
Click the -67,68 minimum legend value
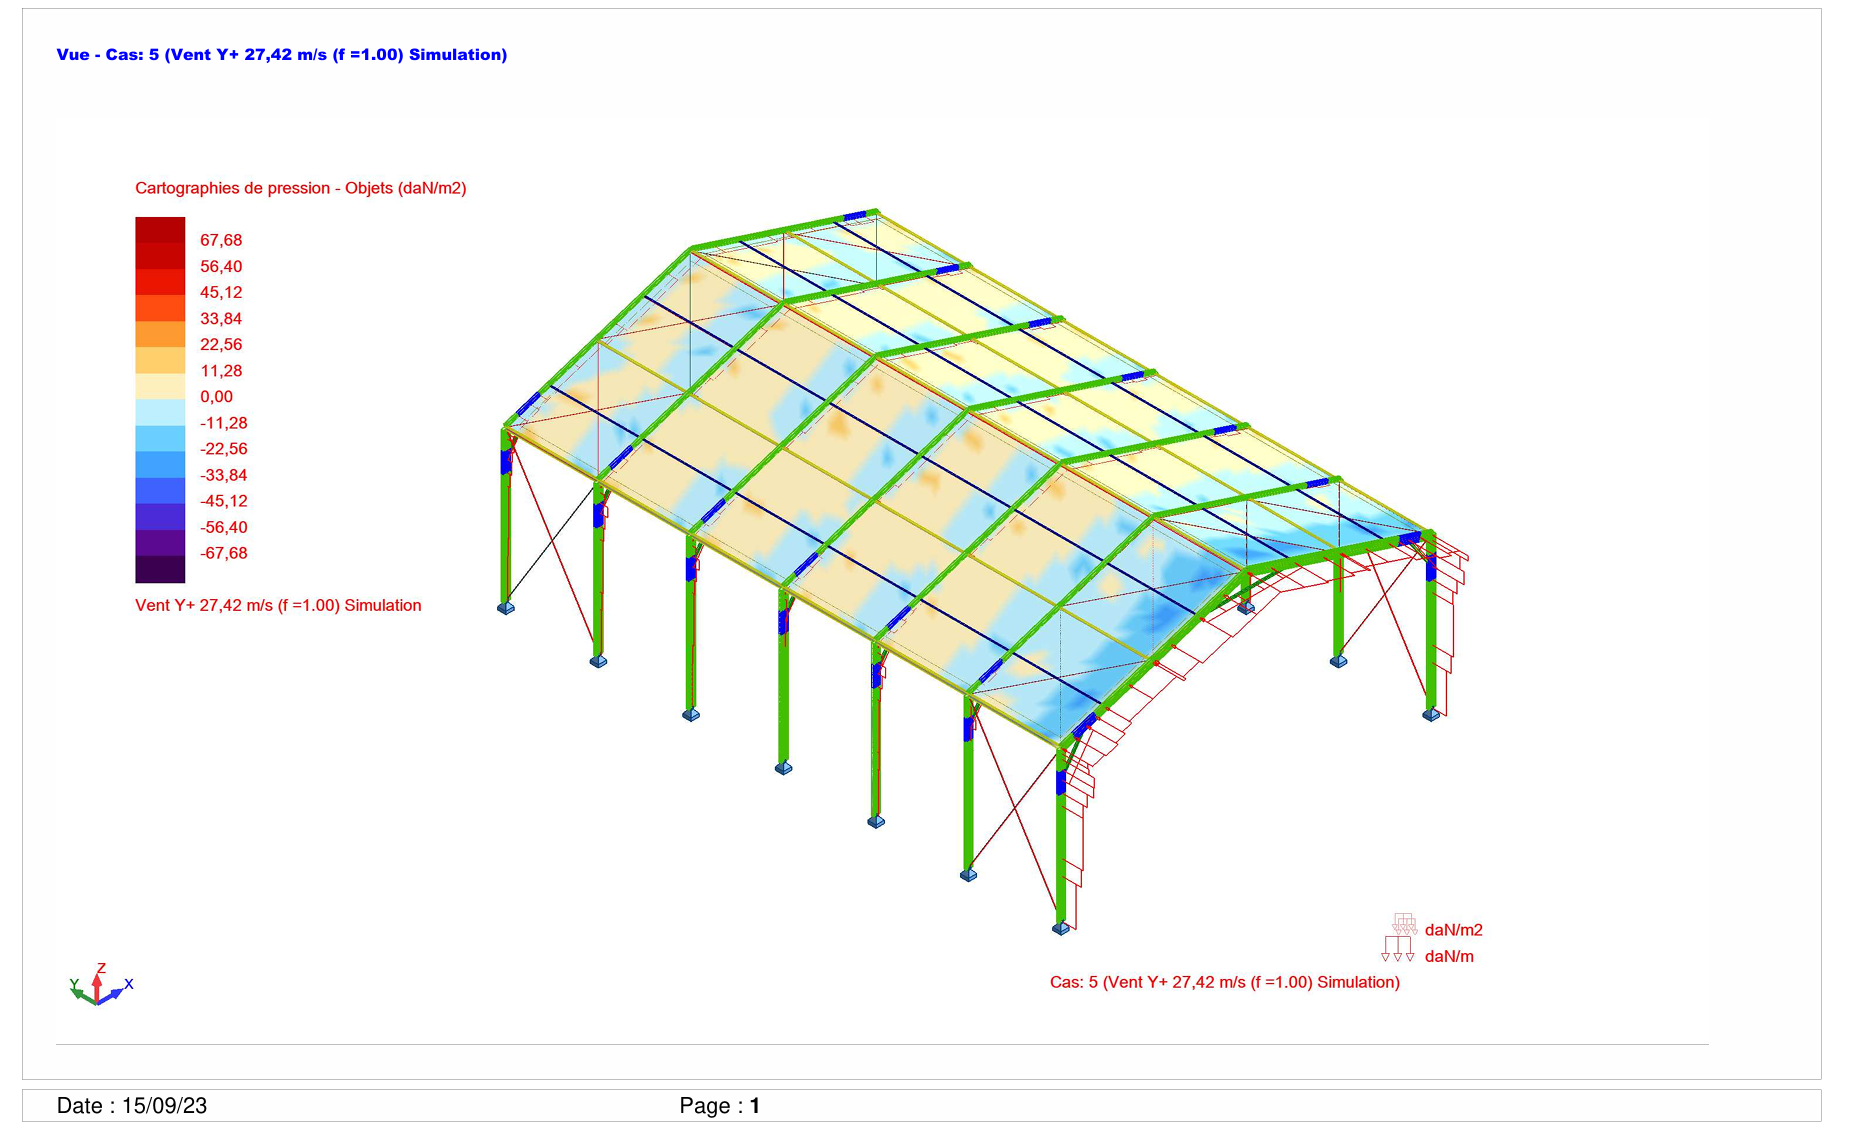[223, 553]
